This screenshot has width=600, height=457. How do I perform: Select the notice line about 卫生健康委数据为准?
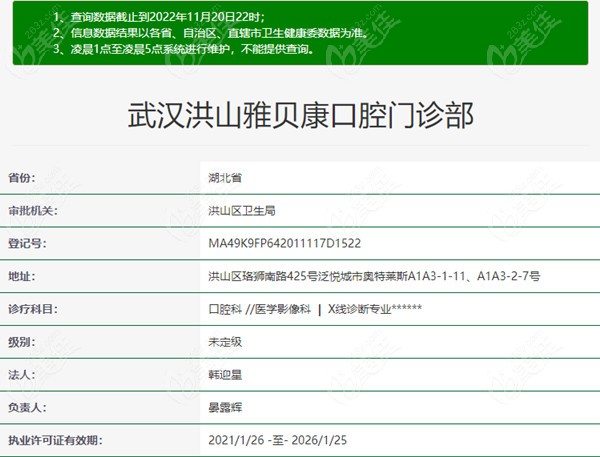click(x=211, y=33)
